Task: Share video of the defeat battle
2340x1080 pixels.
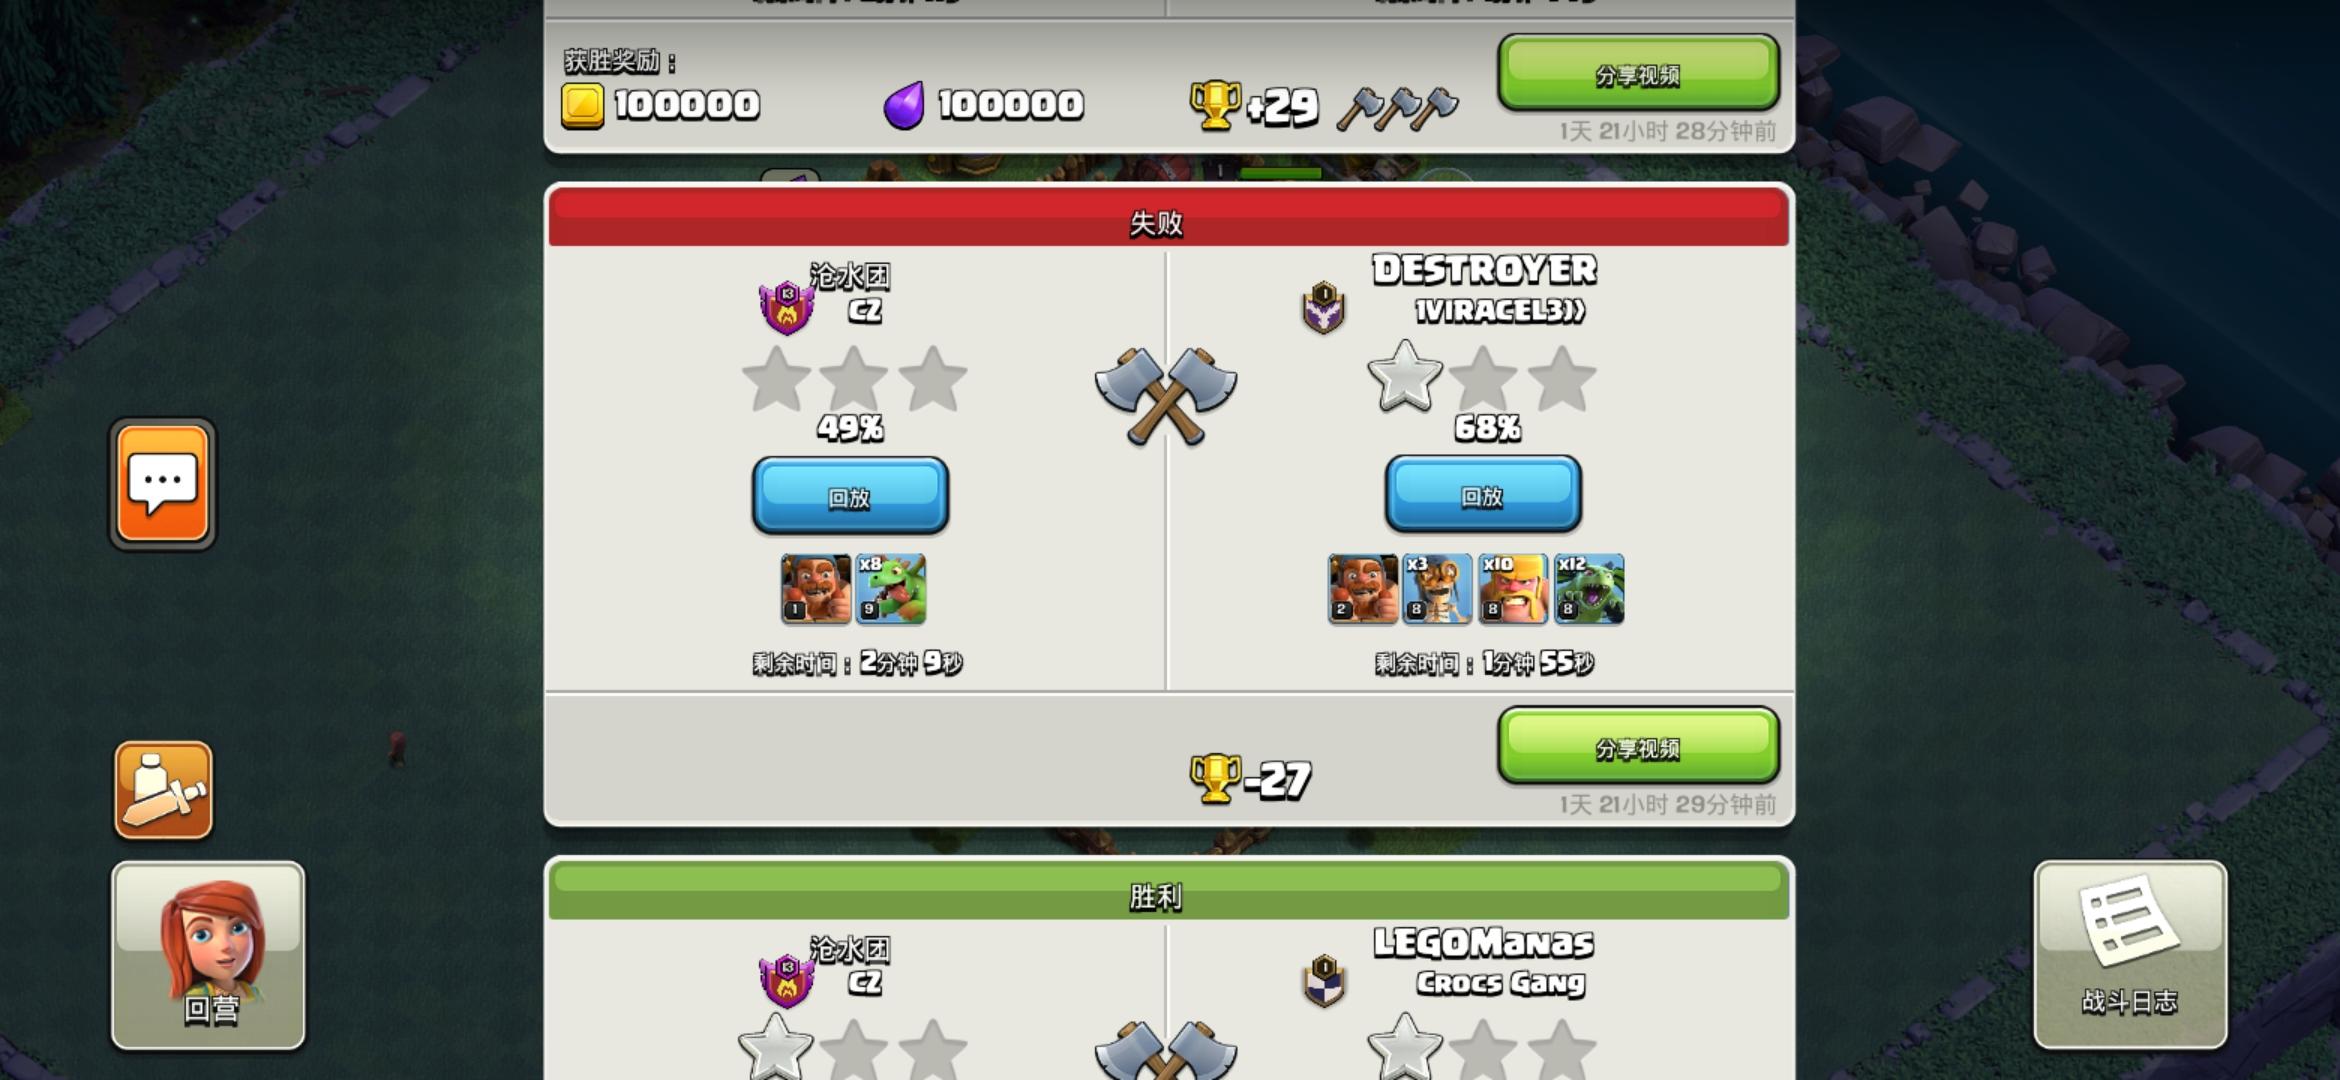Action: coord(1638,746)
